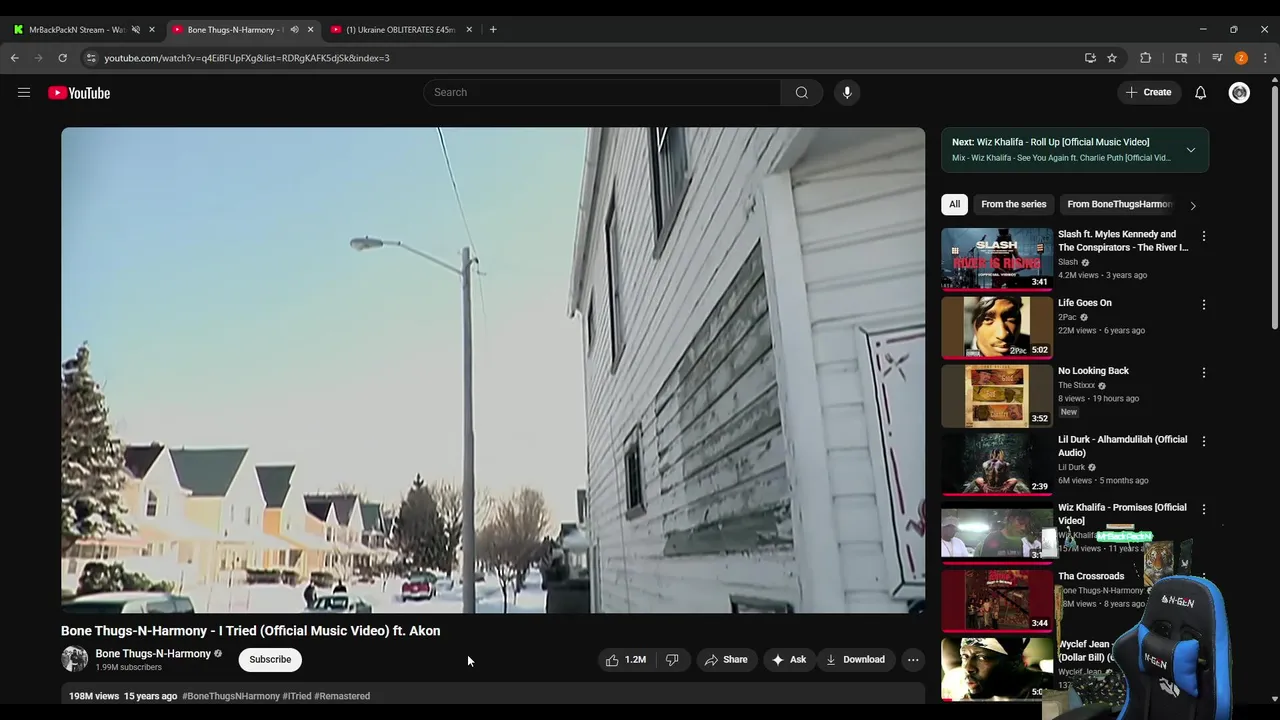Click the #ITried hashtag
Screen dimensions: 1280x720
(297, 696)
